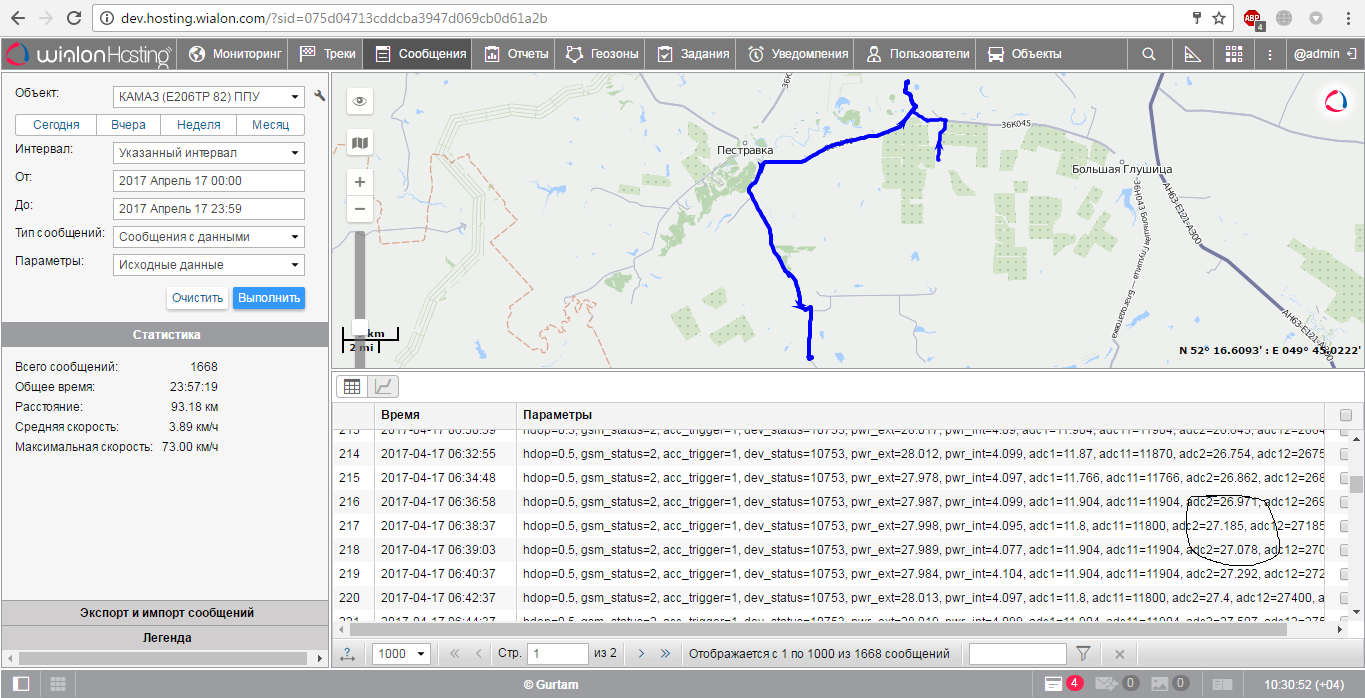1365x698 pixels.
Task: Switch to chart view of messages
Action: pos(382,386)
